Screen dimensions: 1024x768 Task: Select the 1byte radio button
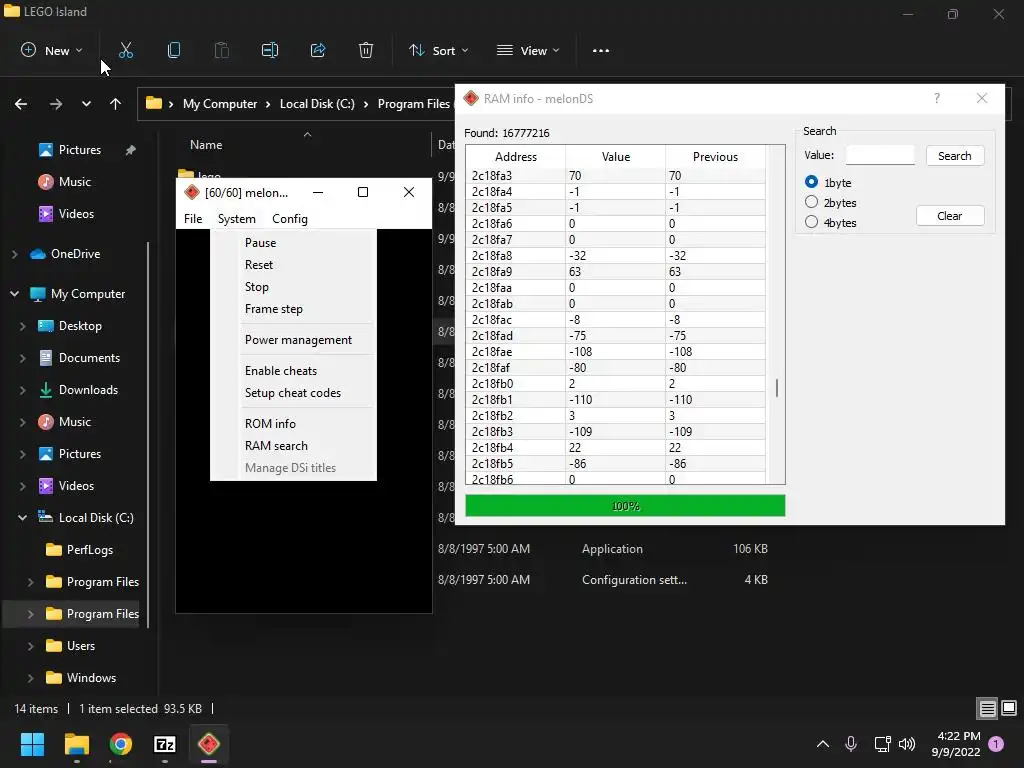(811, 182)
